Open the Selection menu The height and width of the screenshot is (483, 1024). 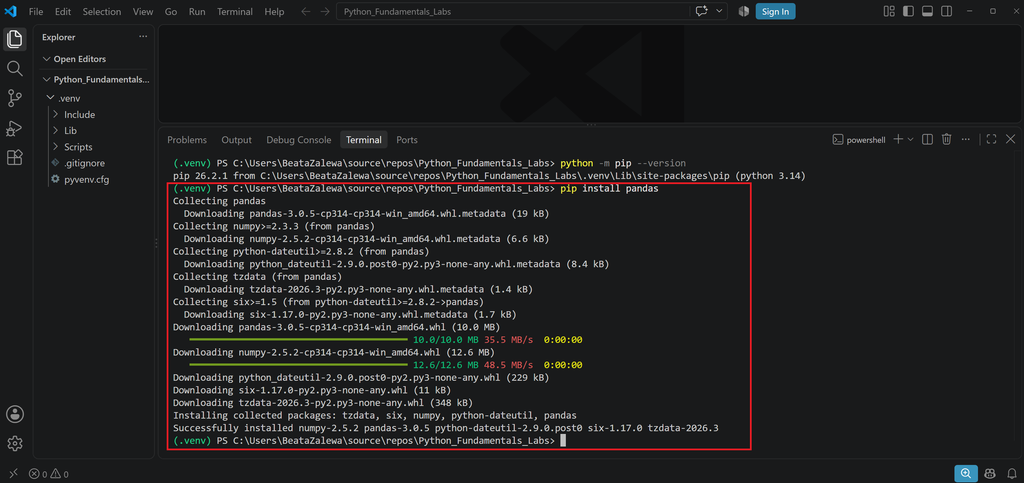click(101, 12)
